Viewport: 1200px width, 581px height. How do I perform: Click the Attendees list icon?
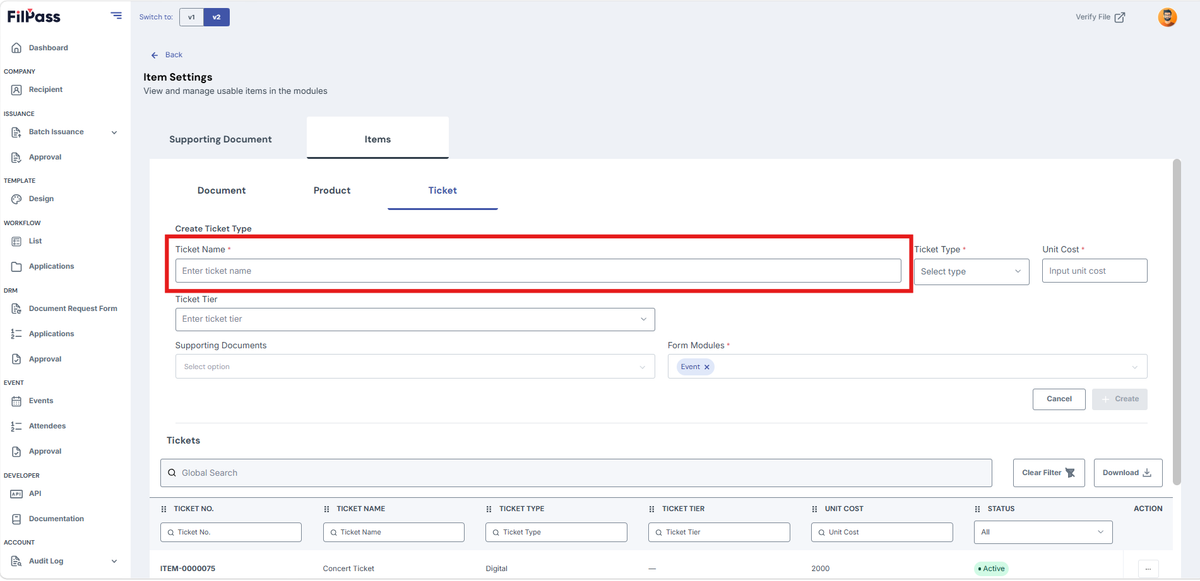coord(16,426)
